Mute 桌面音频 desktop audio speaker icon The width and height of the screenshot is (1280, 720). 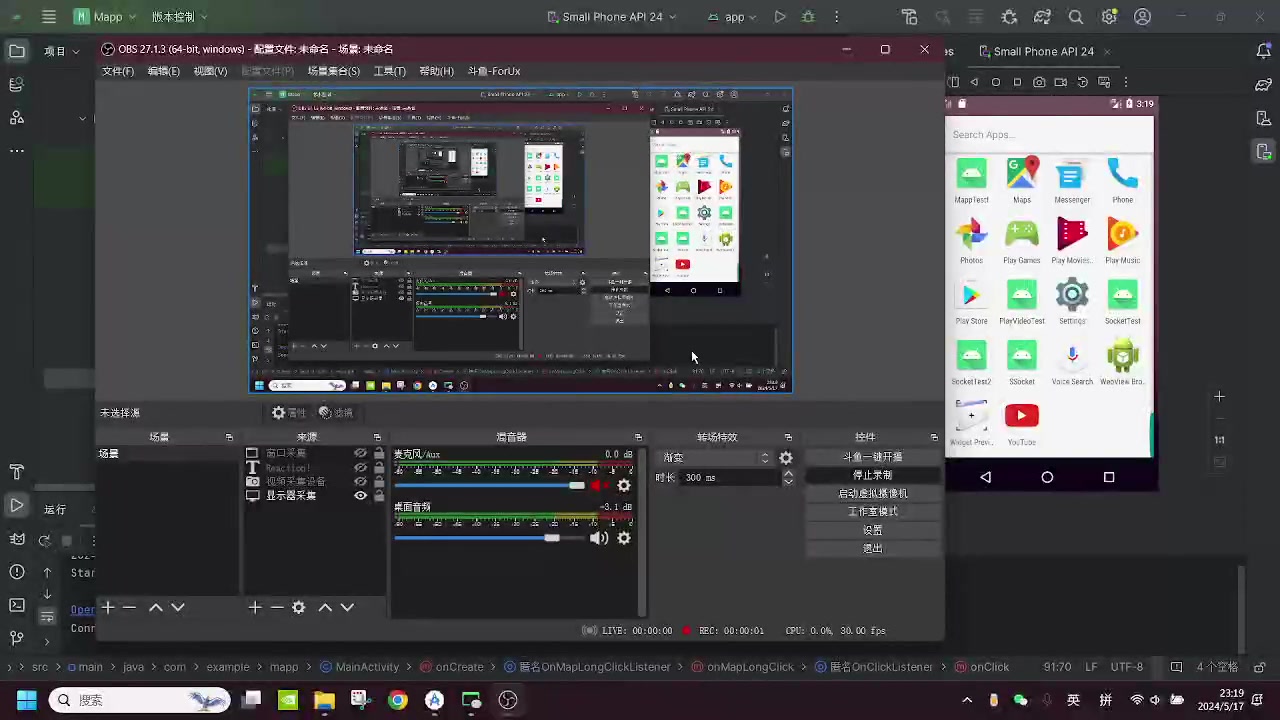pos(598,538)
